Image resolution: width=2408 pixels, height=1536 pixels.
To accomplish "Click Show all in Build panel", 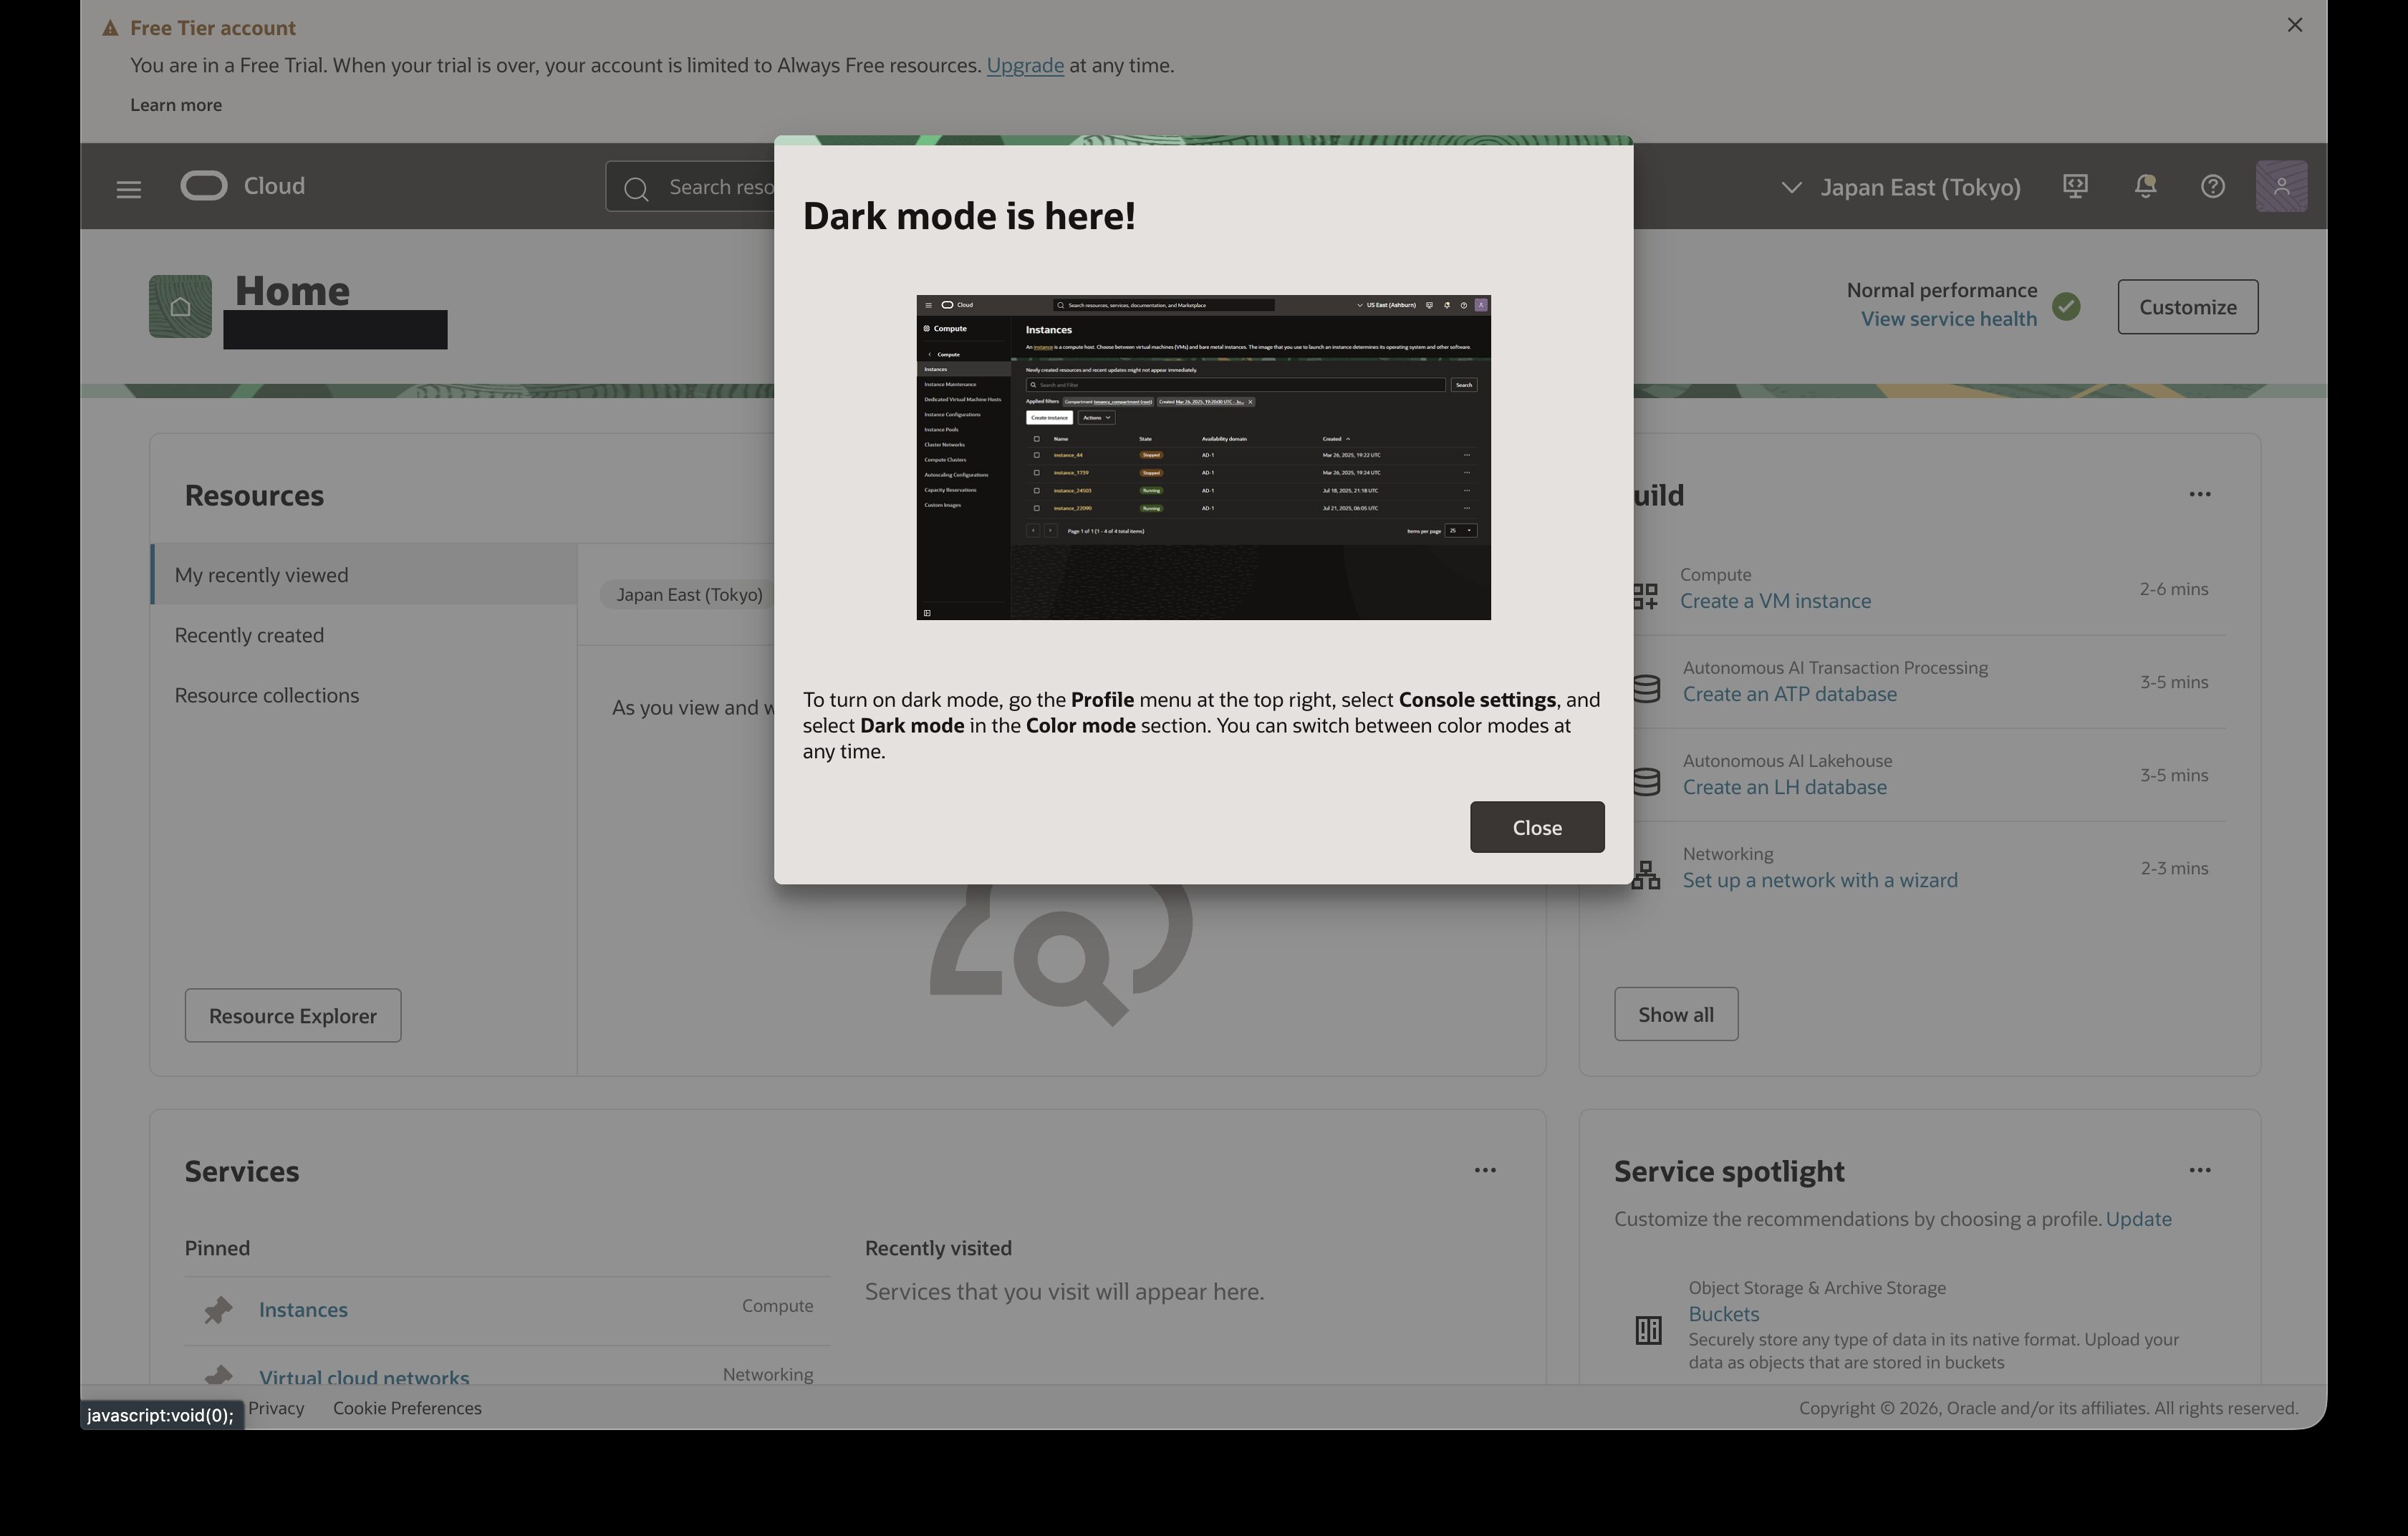I will tap(1676, 1014).
